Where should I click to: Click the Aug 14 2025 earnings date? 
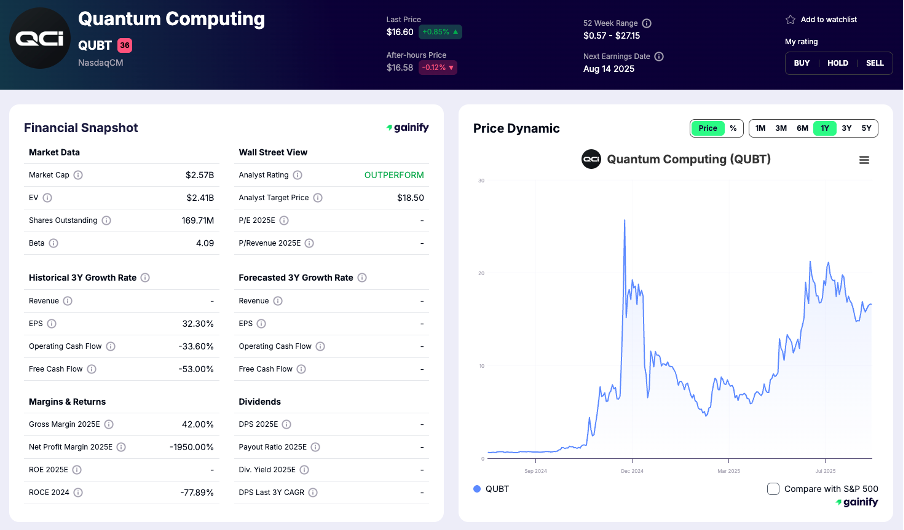609,69
